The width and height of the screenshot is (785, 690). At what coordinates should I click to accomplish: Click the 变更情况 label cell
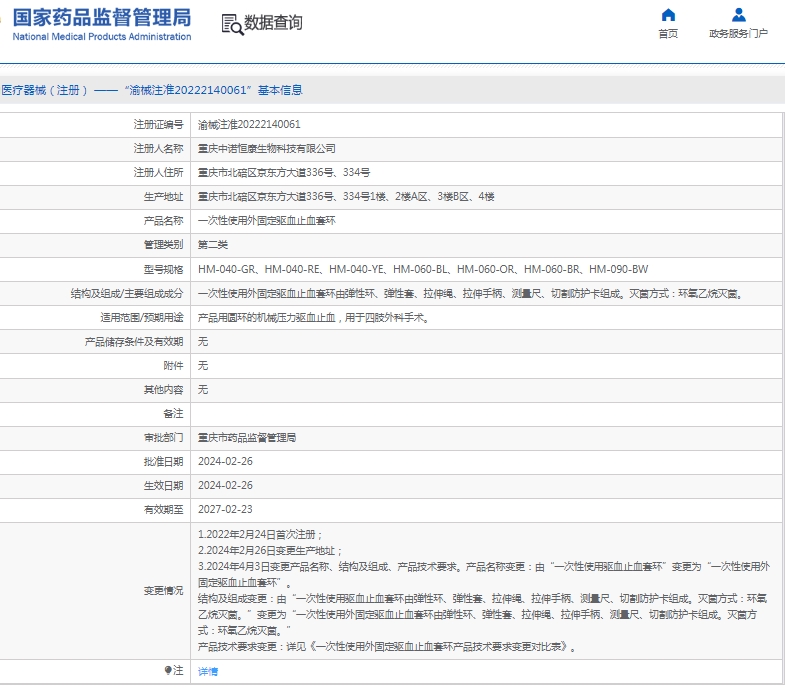pos(95,591)
